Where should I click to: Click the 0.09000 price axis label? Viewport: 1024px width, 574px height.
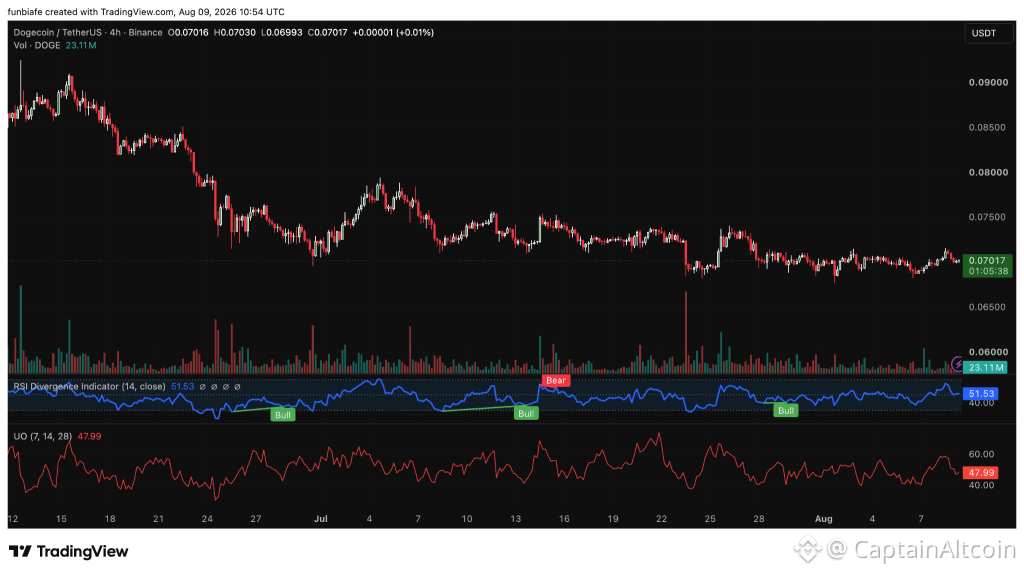coord(987,83)
